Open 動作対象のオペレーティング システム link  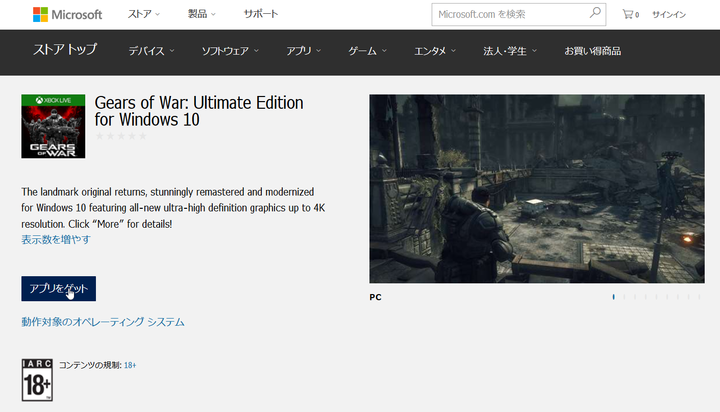pos(103,322)
